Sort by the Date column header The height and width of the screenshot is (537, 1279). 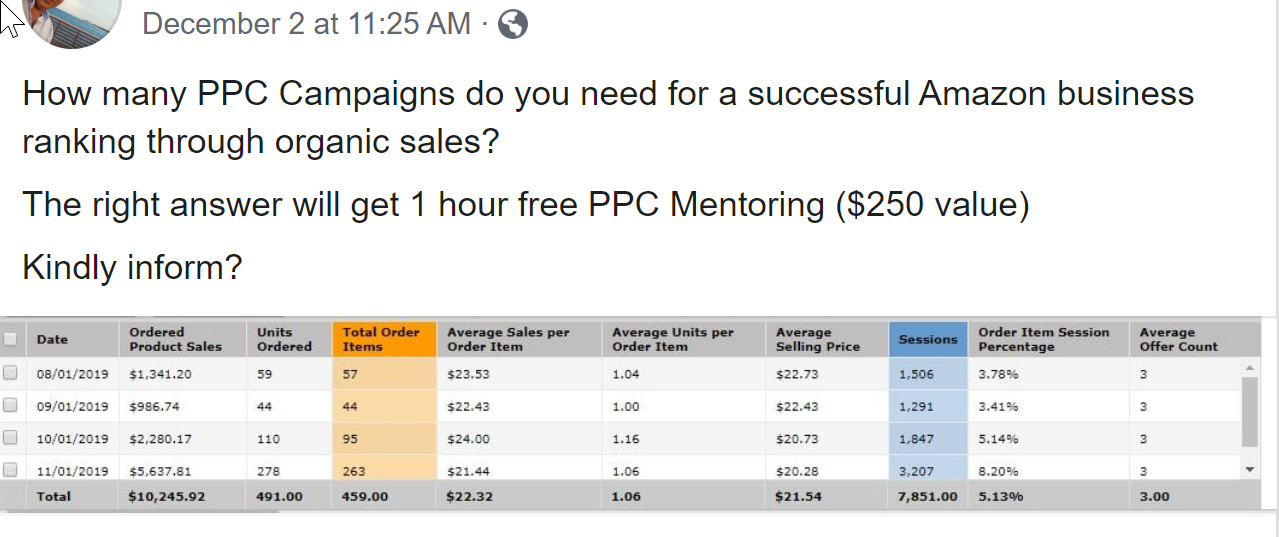click(52, 339)
